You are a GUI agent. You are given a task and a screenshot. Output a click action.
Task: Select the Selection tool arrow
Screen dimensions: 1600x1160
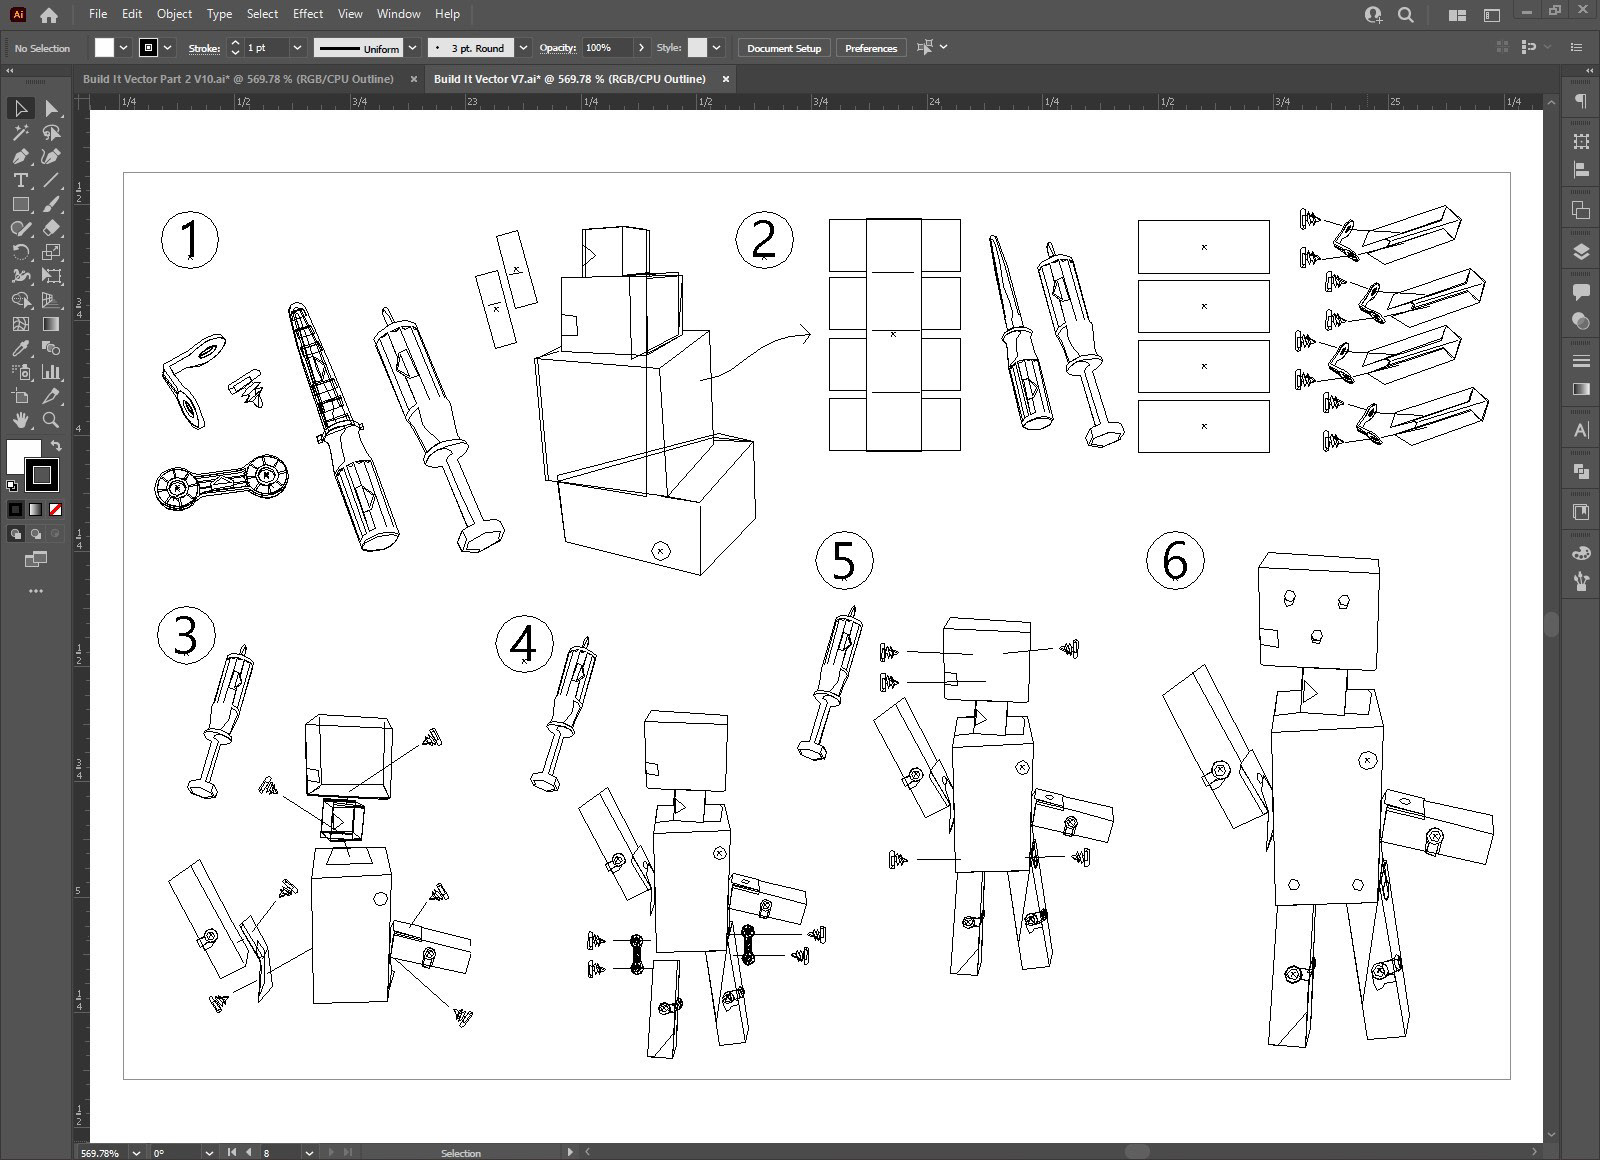20,108
